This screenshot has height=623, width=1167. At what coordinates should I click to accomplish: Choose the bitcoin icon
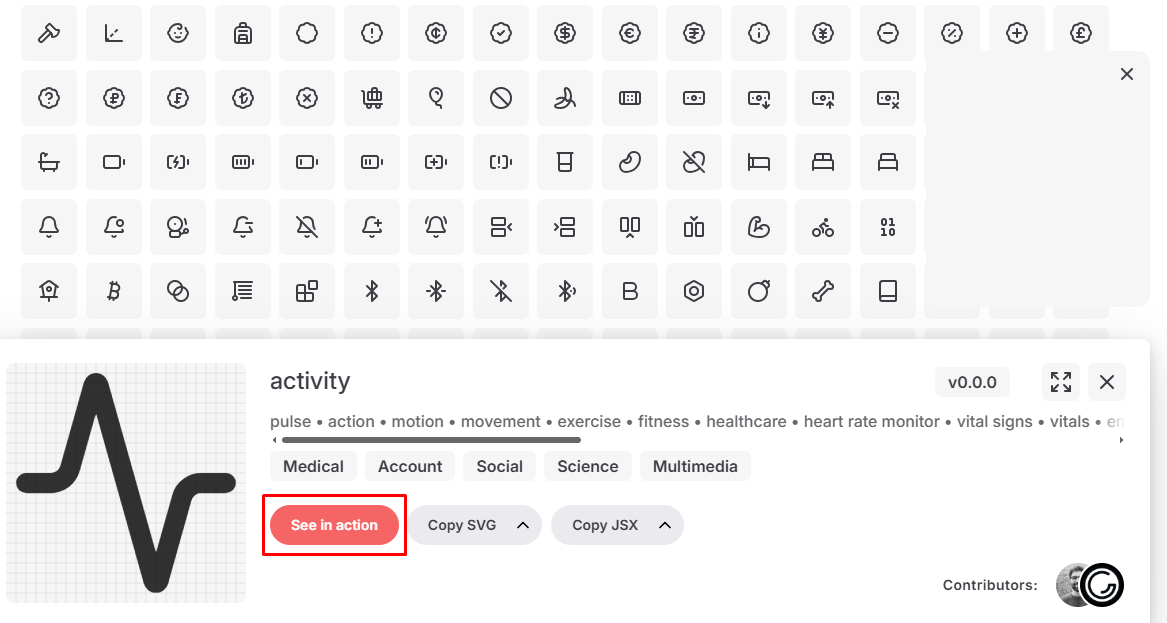coord(113,291)
